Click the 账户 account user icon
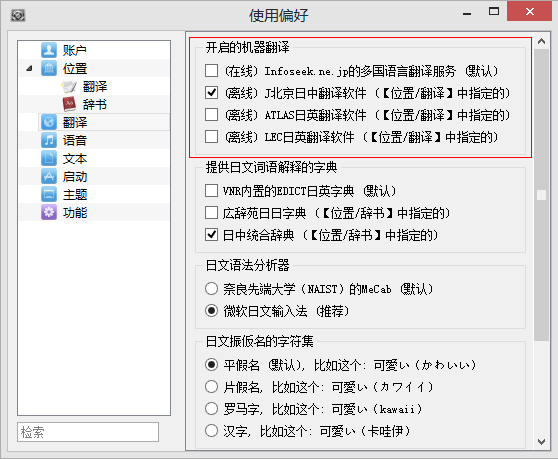 (x=49, y=50)
